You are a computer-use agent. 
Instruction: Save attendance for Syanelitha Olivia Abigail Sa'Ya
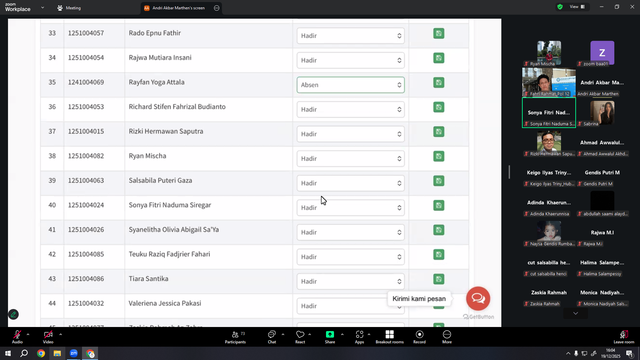[439, 230]
